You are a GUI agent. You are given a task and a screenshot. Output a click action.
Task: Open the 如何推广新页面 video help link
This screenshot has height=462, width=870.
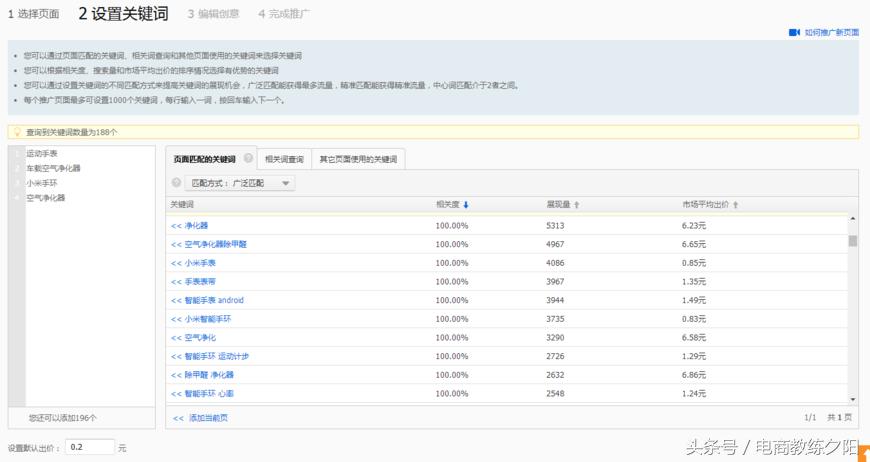pyautogui.click(x=831, y=33)
